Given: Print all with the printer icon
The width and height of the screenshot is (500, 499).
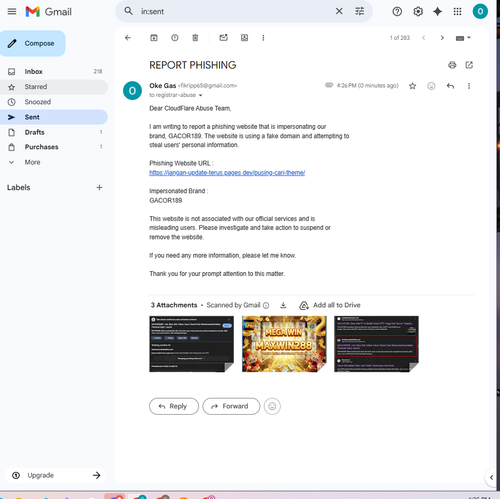Looking at the screenshot, I should pyautogui.click(x=452, y=65).
